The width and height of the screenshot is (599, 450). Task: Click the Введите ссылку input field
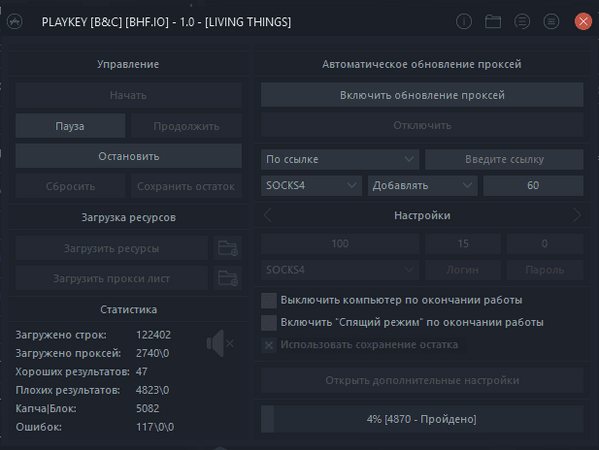click(x=504, y=159)
